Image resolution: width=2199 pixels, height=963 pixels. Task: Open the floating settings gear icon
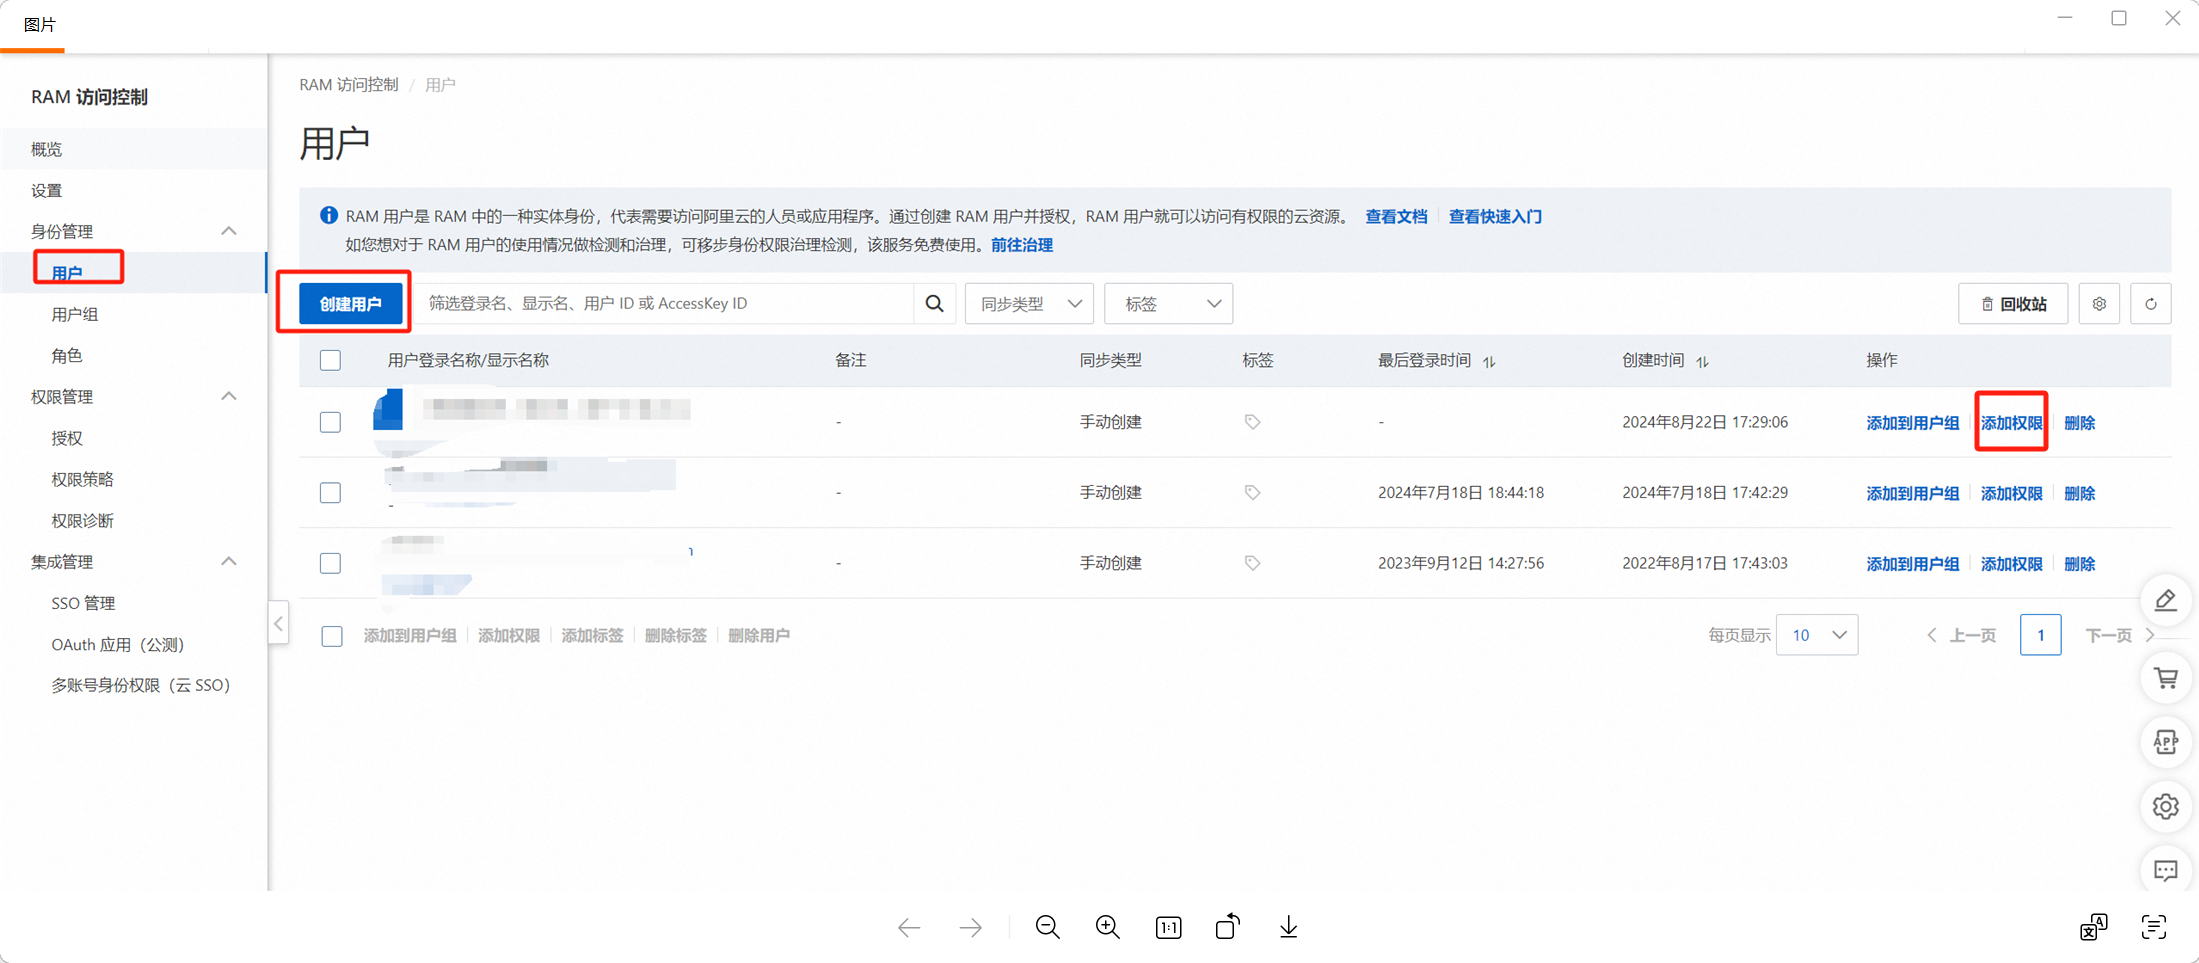coord(2166,806)
